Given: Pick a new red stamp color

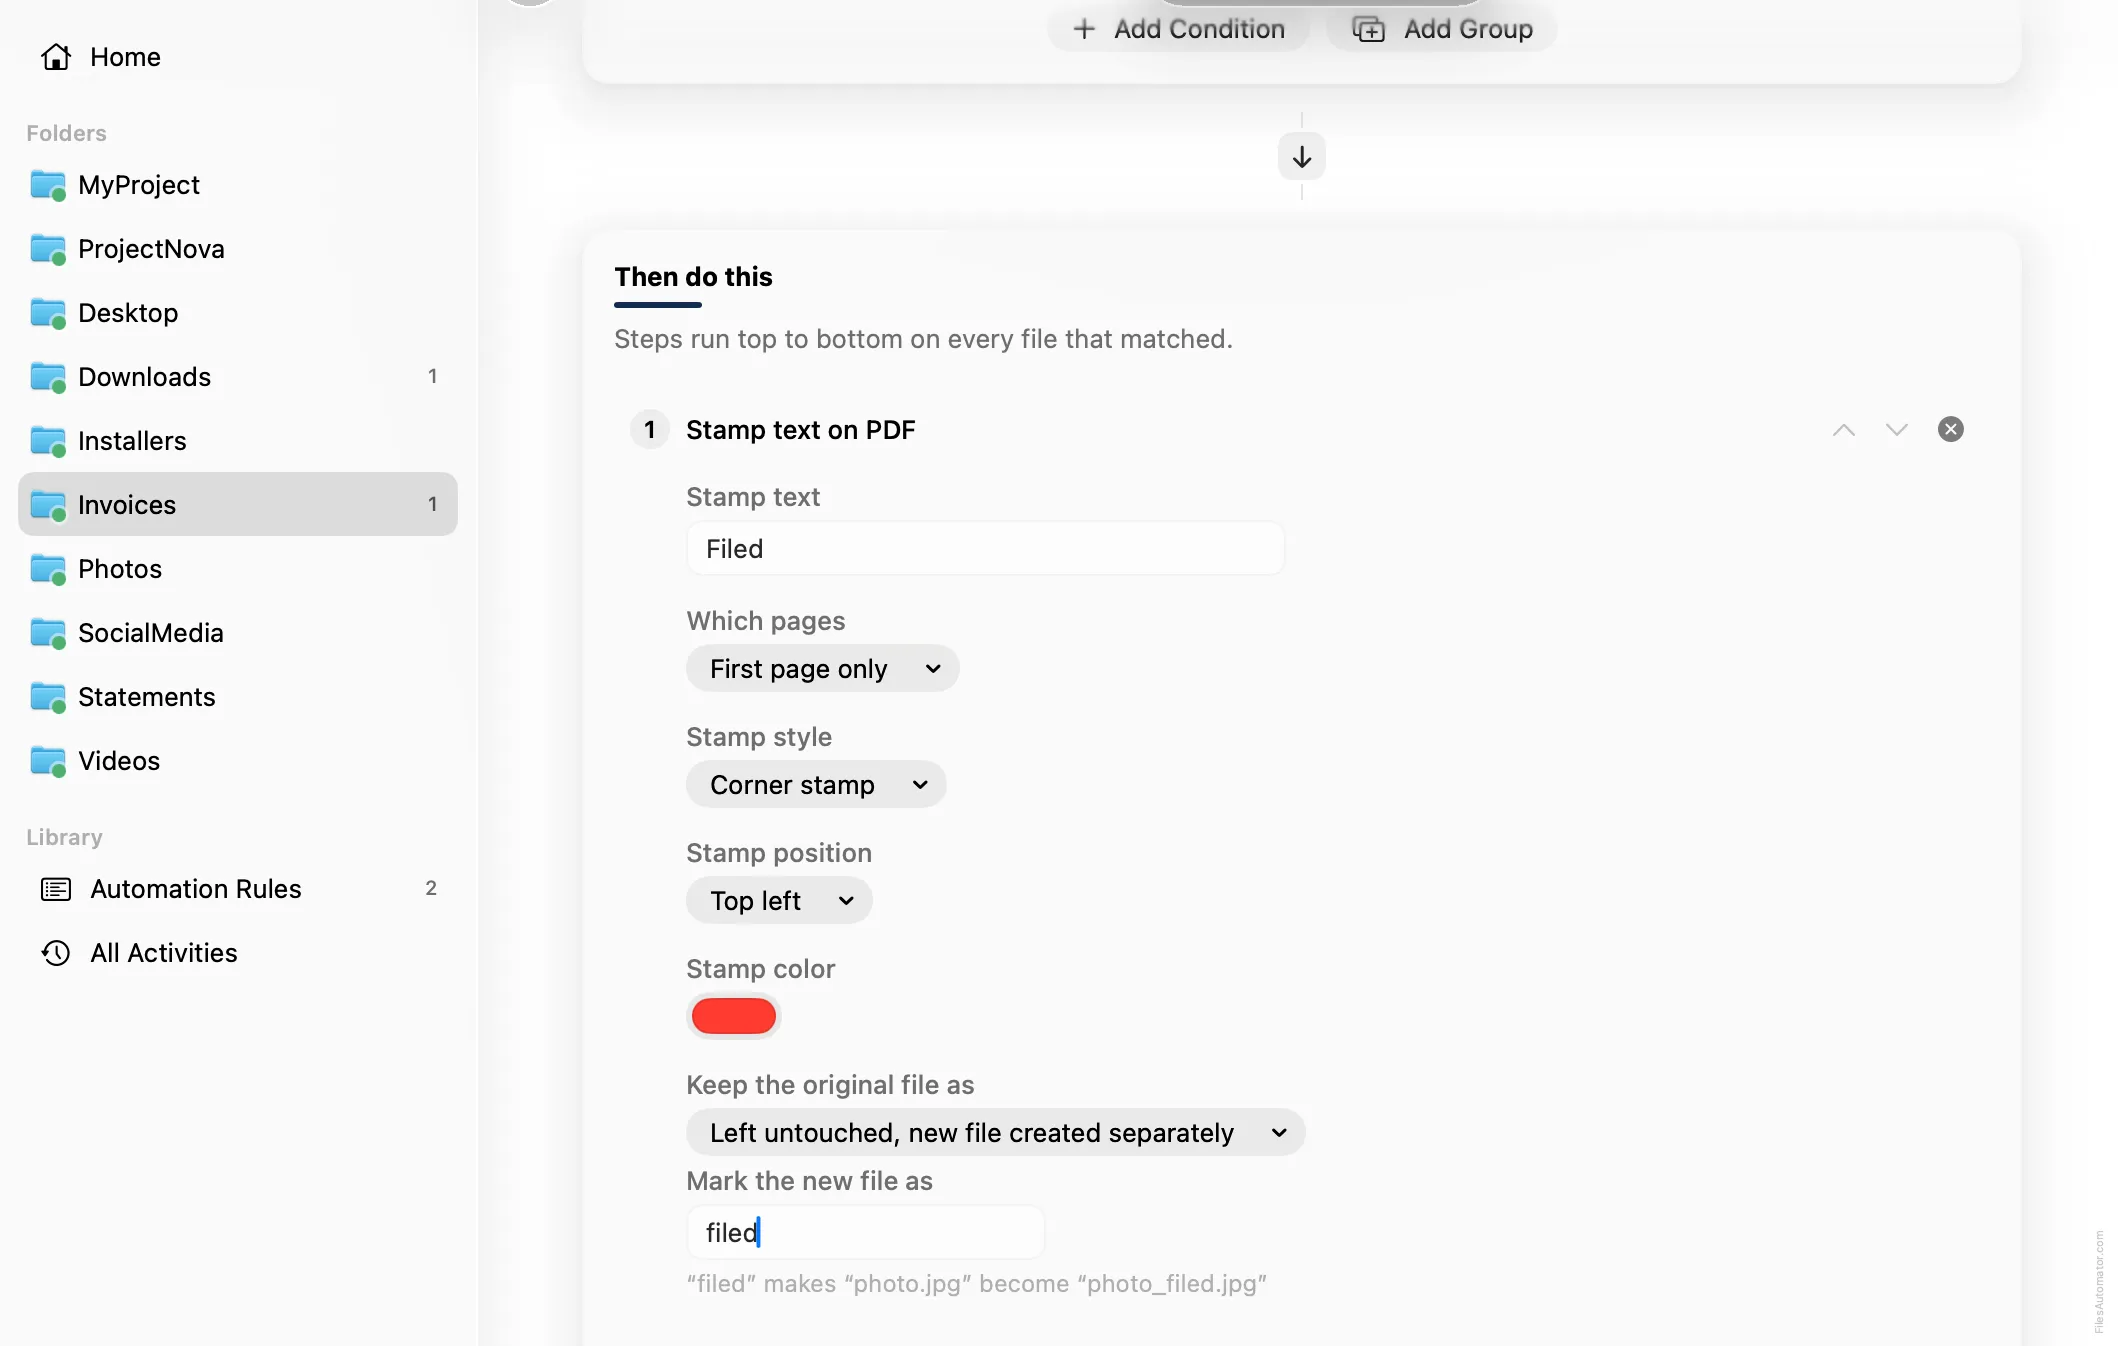Looking at the screenshot, I should 734,1017.
